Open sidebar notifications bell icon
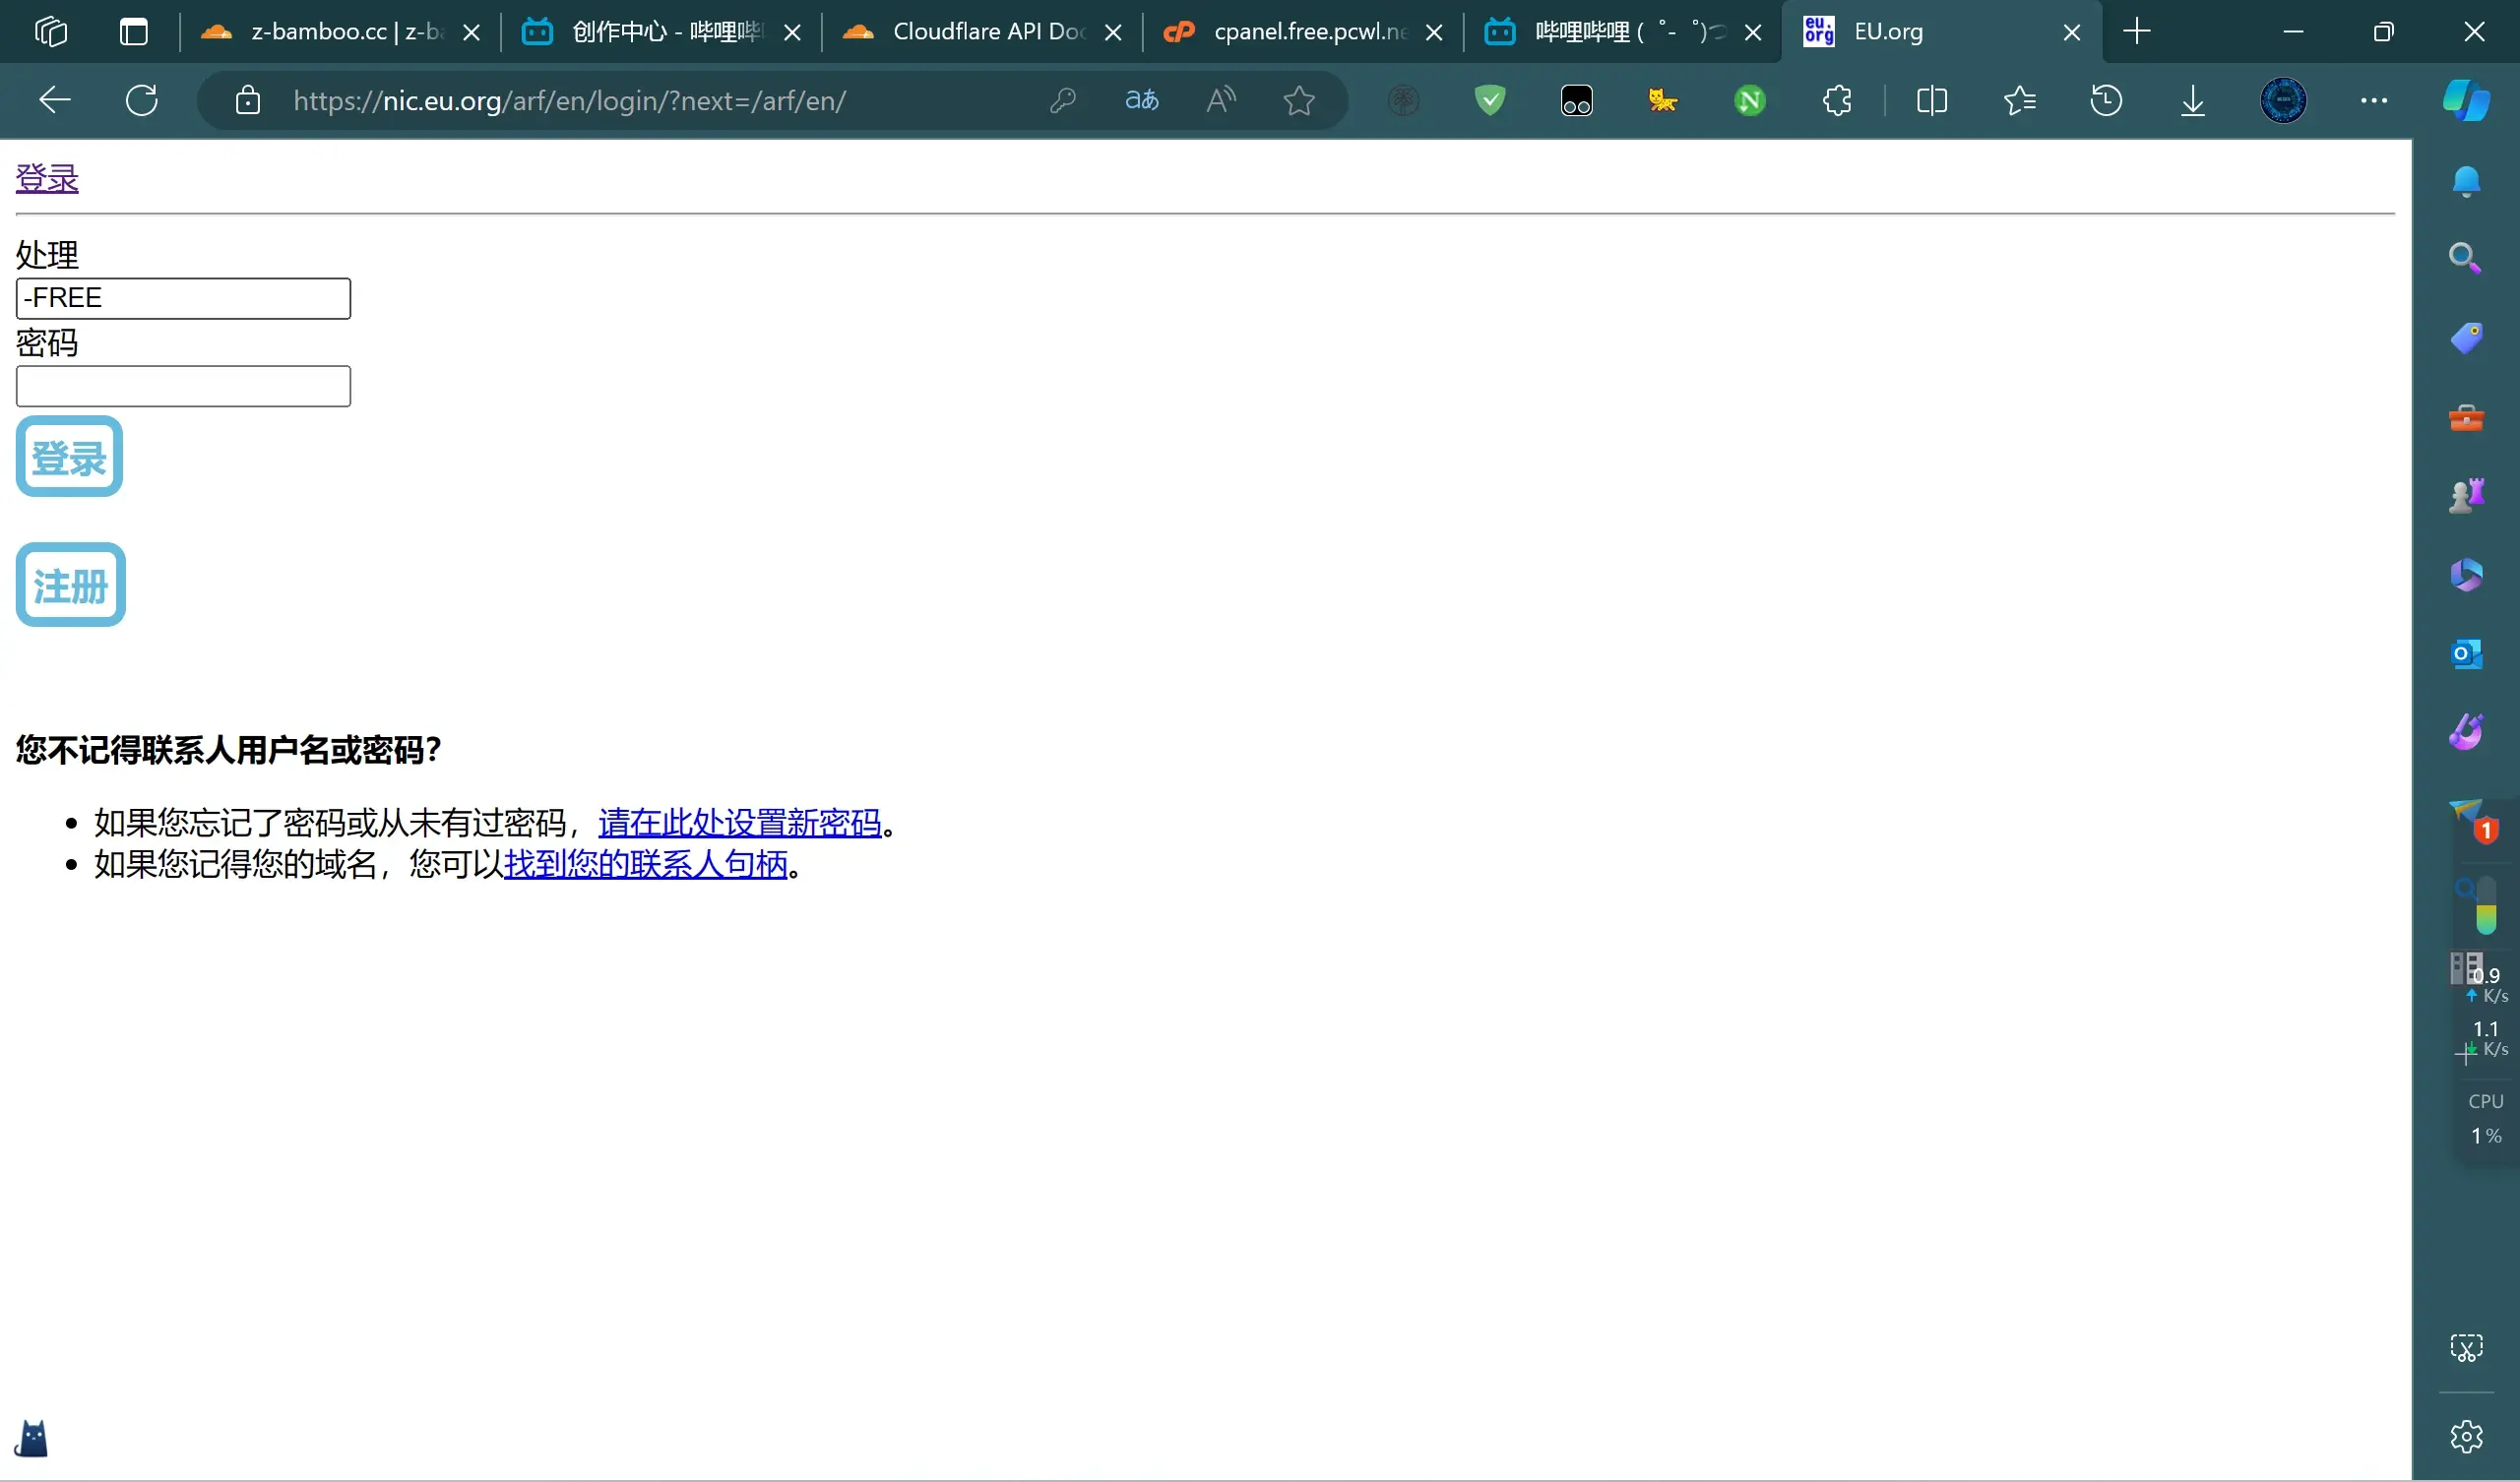2520x1482 pixels. (2467, 181)
